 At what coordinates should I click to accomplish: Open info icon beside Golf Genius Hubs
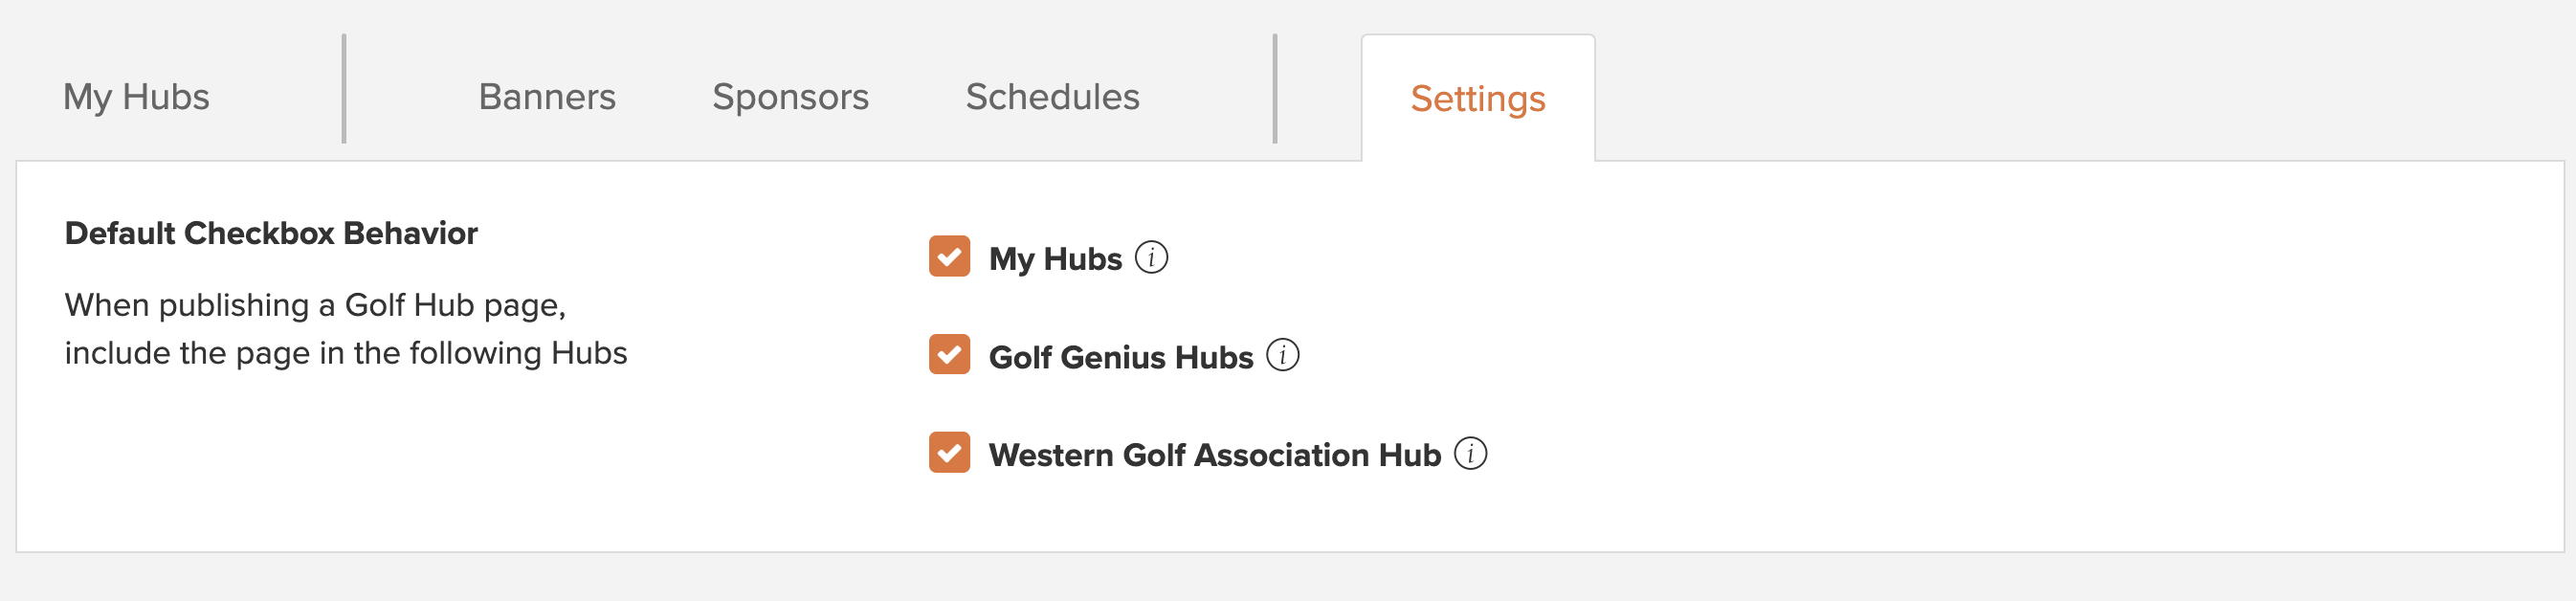click(x=1282, y=355)
